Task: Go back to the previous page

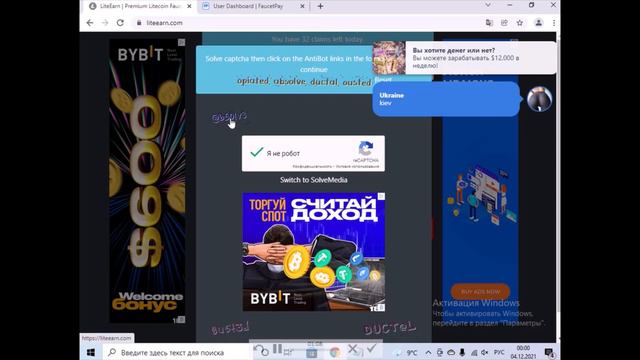Action: click(x=90, y=23)
